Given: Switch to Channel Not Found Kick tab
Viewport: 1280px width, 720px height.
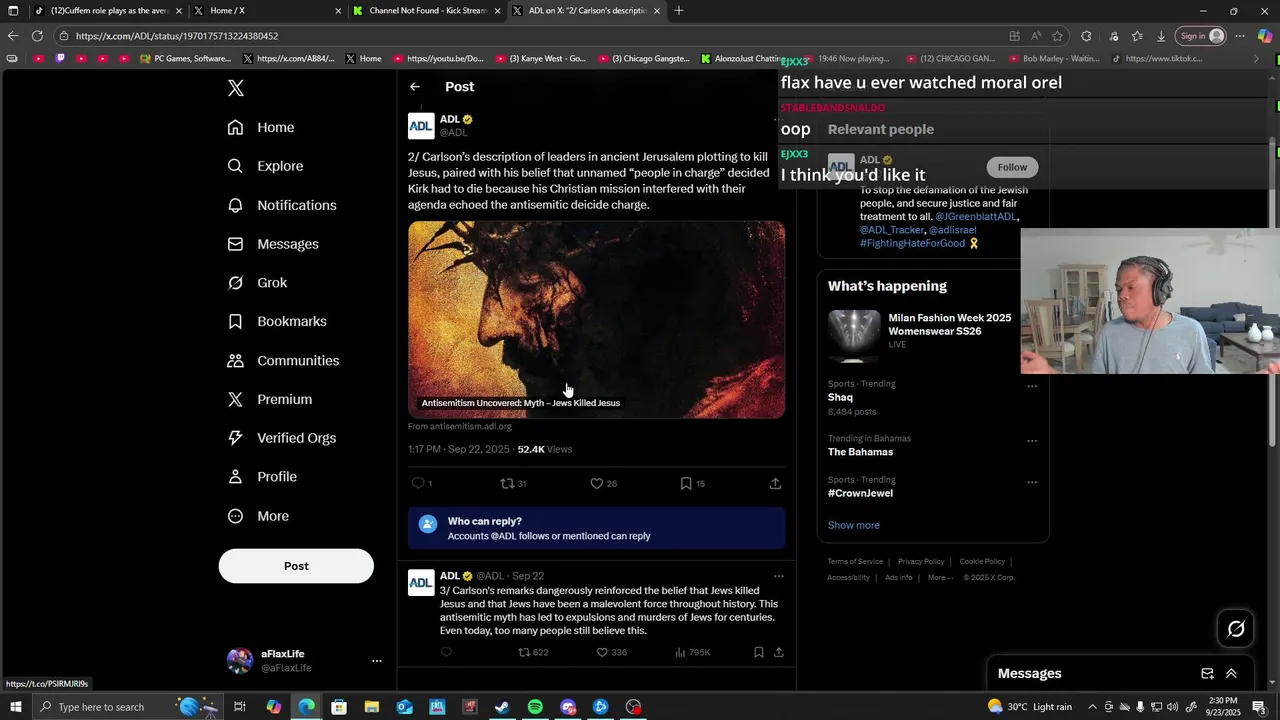Looking at the screenshot, I should click(x=427, y=11).
